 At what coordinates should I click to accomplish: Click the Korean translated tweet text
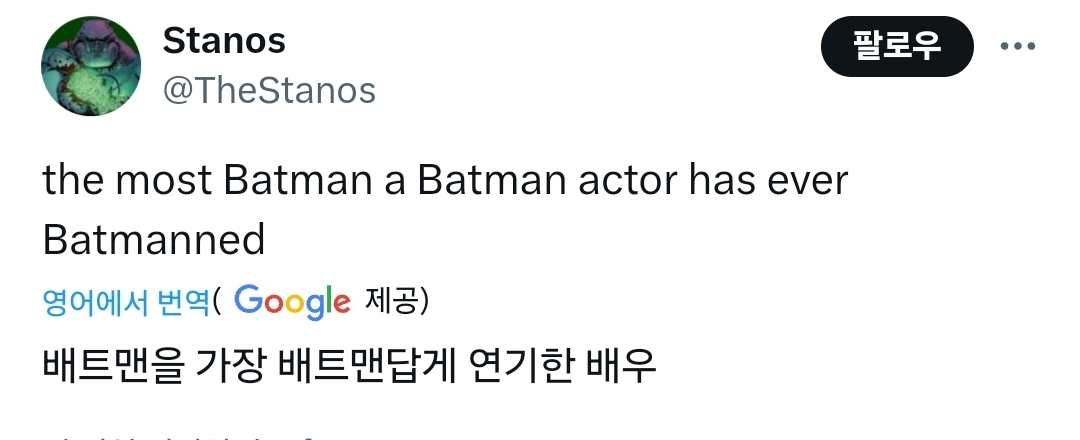(349, 364)
